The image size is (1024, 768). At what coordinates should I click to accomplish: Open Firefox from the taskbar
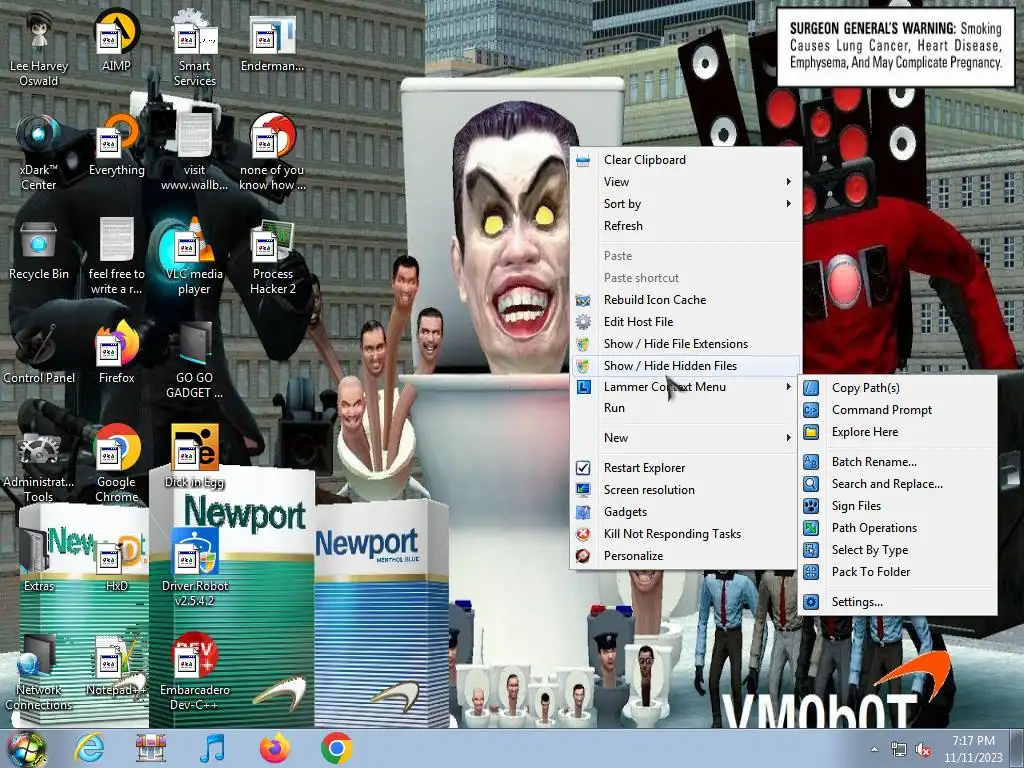[274, 748]
